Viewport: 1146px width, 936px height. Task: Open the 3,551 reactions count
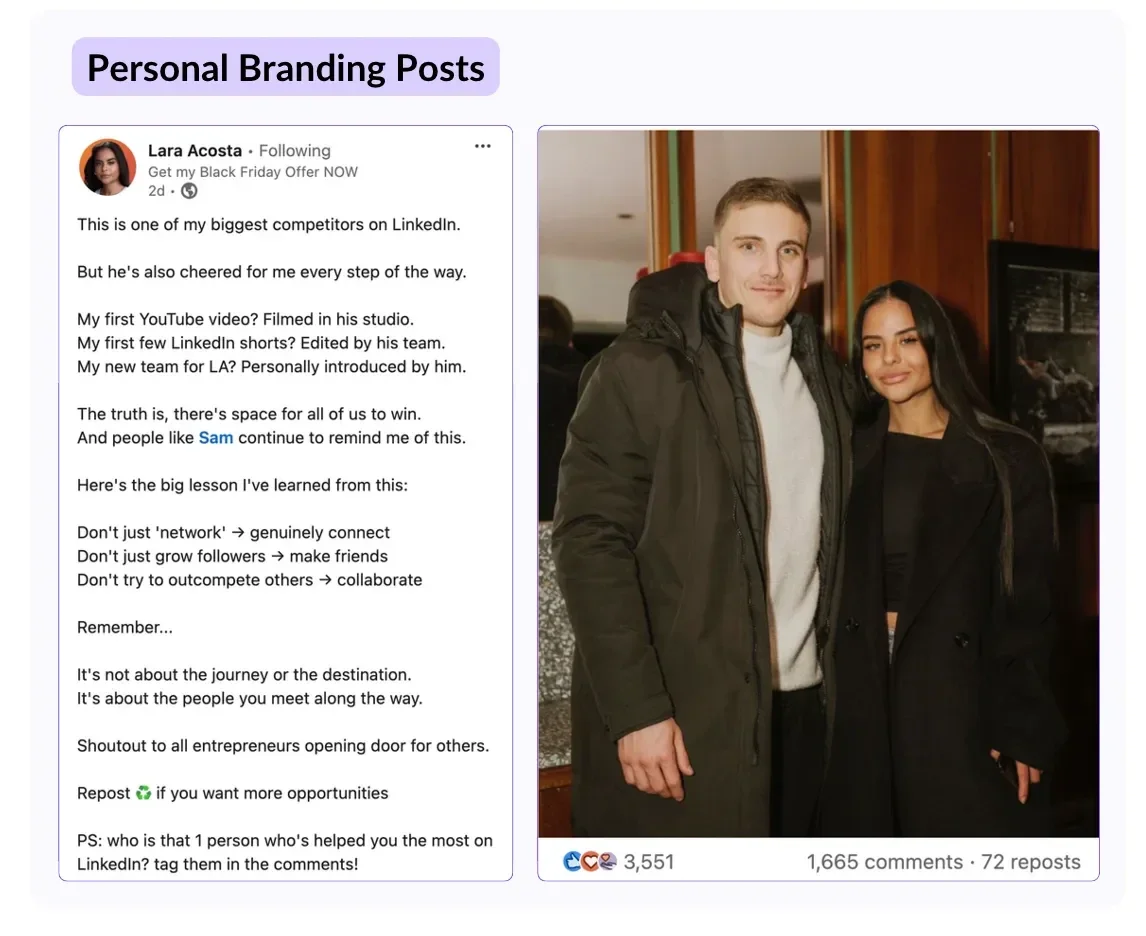tap(649, 861)
